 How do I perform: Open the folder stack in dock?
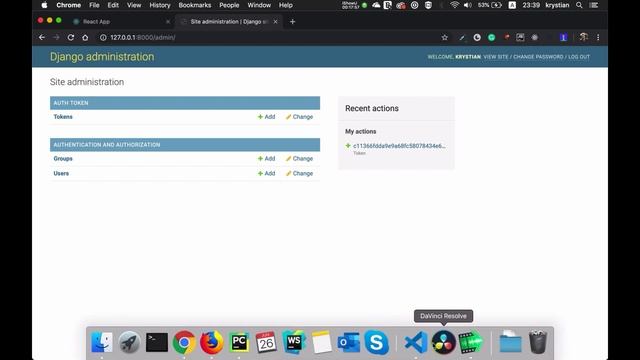point(510,342)
